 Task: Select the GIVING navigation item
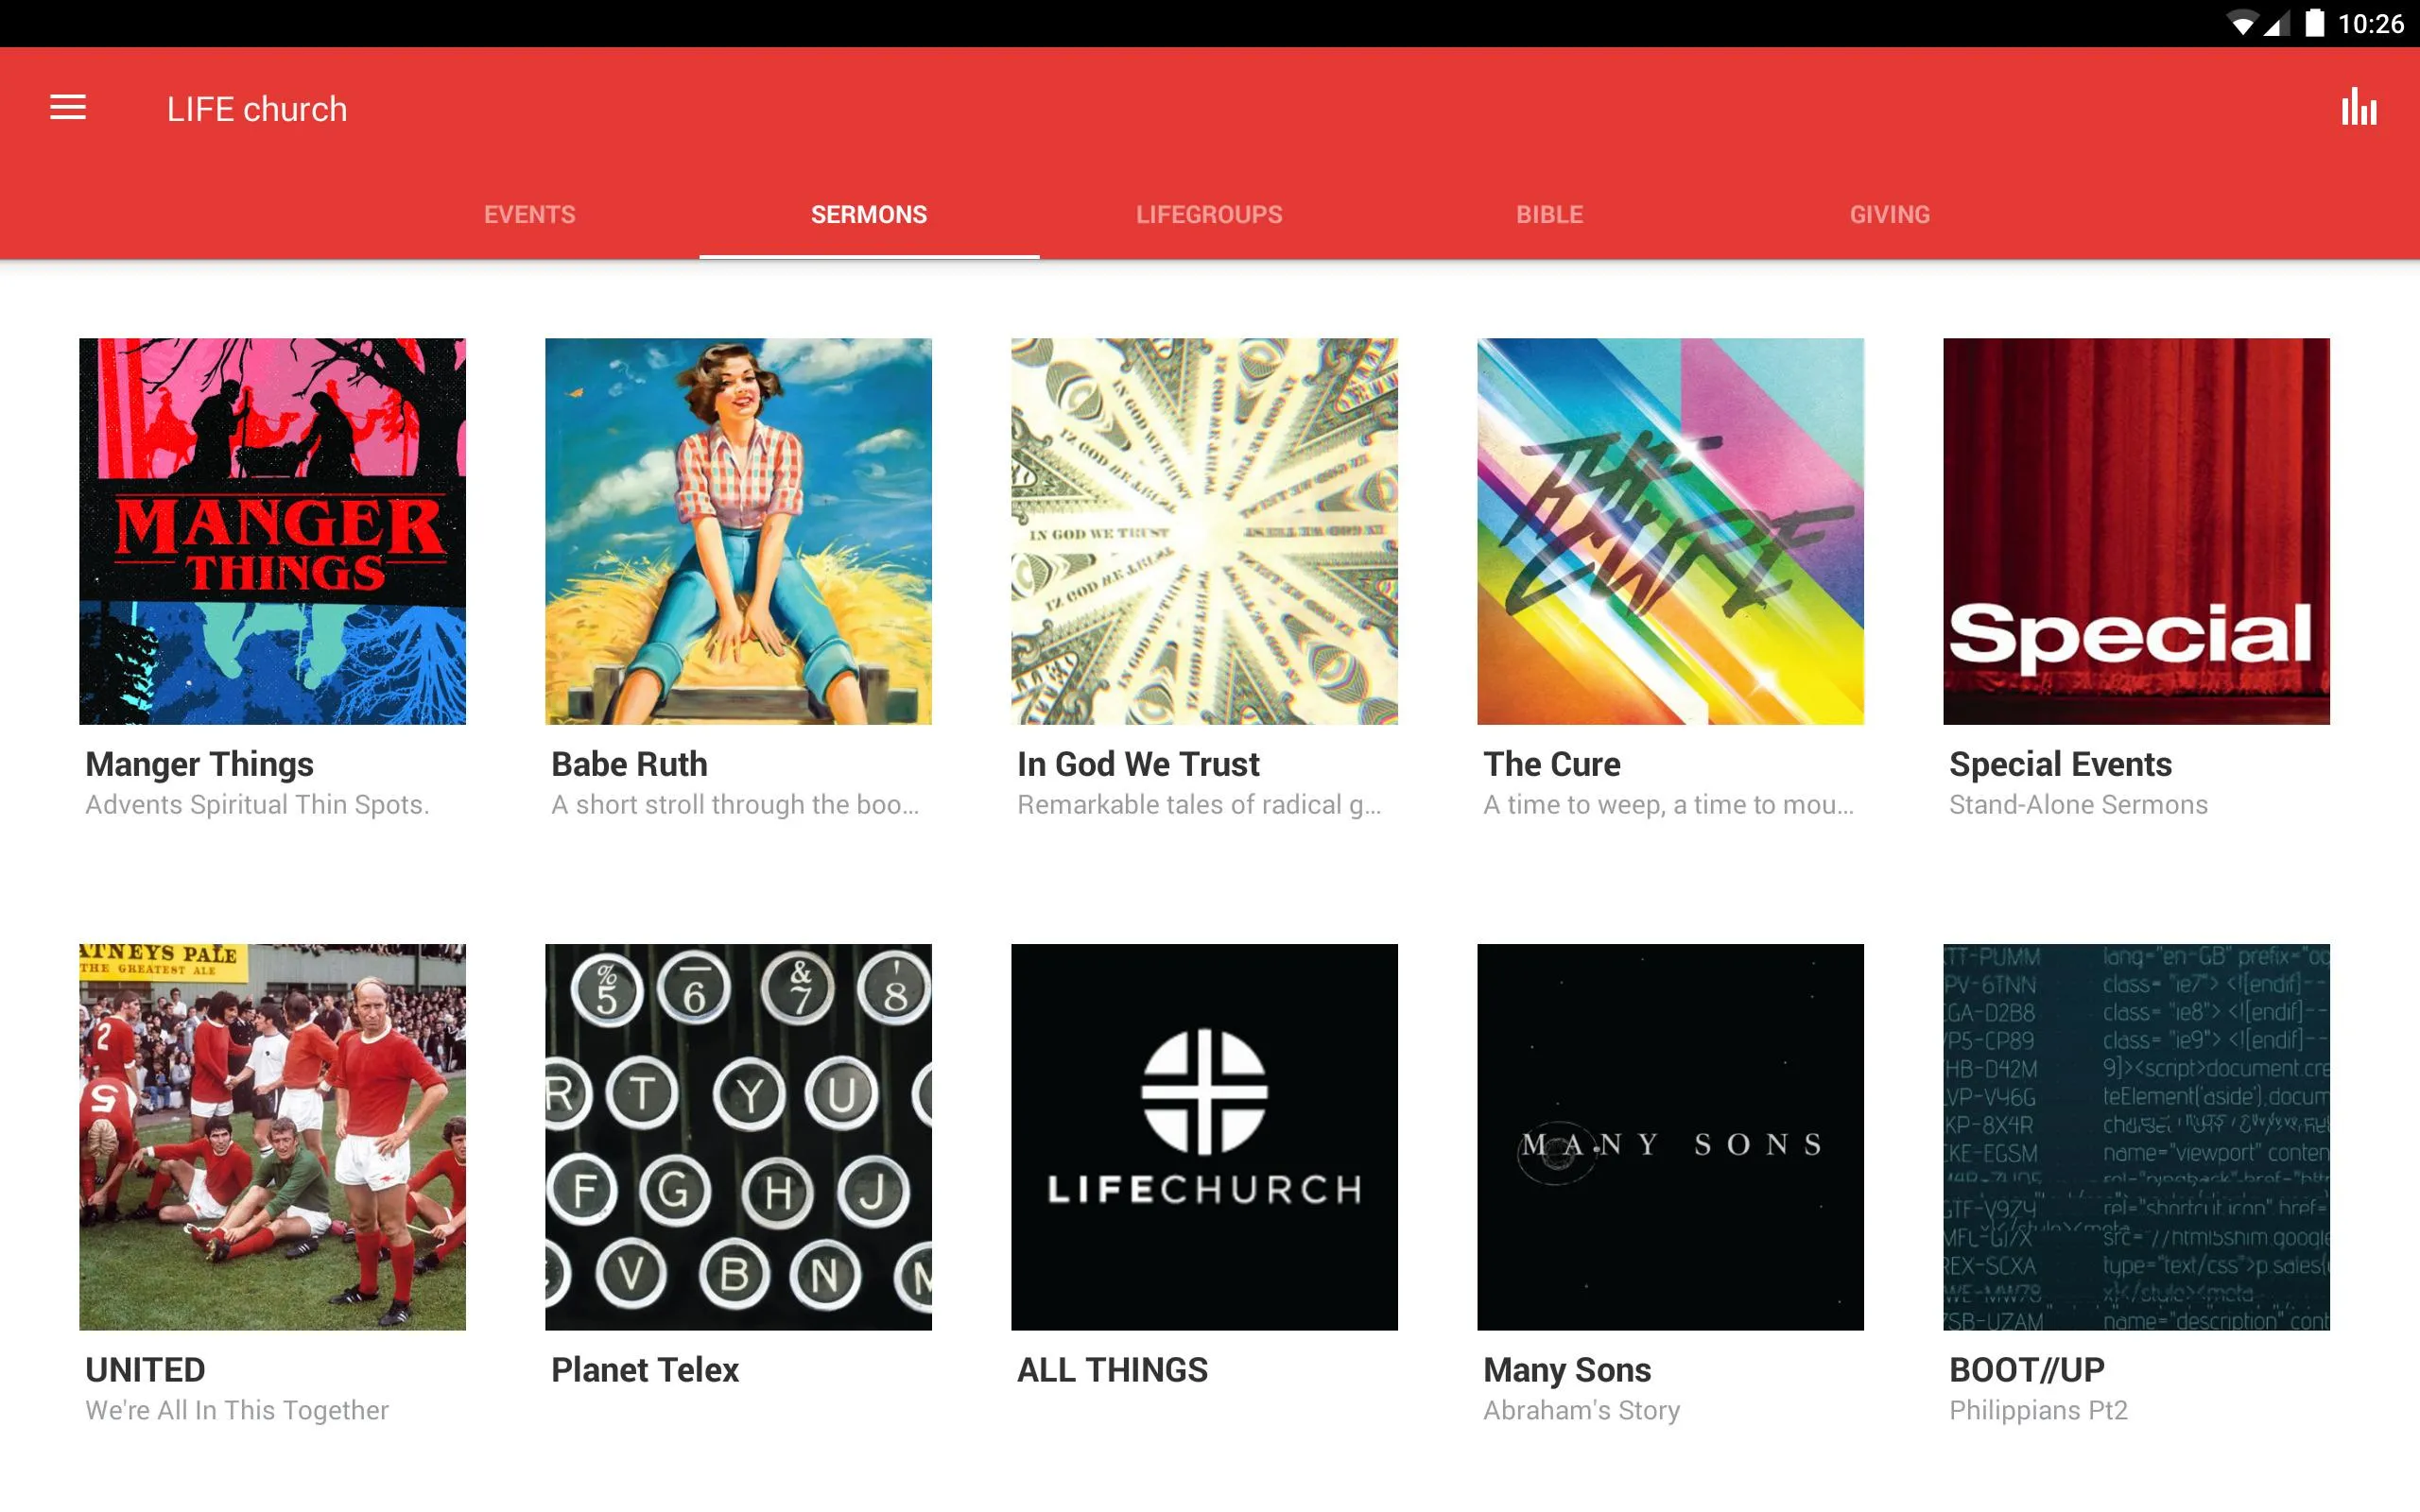tap(1889, 215)
